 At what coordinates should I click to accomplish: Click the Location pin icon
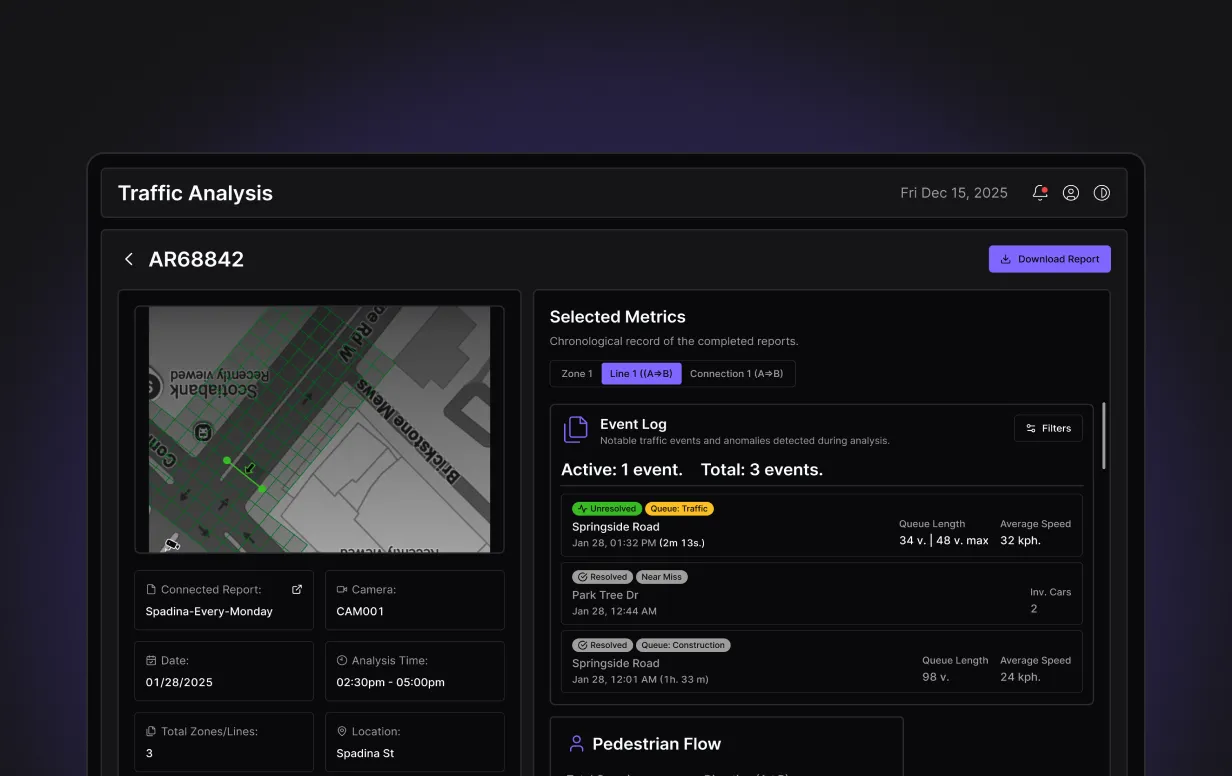point(342,732)
